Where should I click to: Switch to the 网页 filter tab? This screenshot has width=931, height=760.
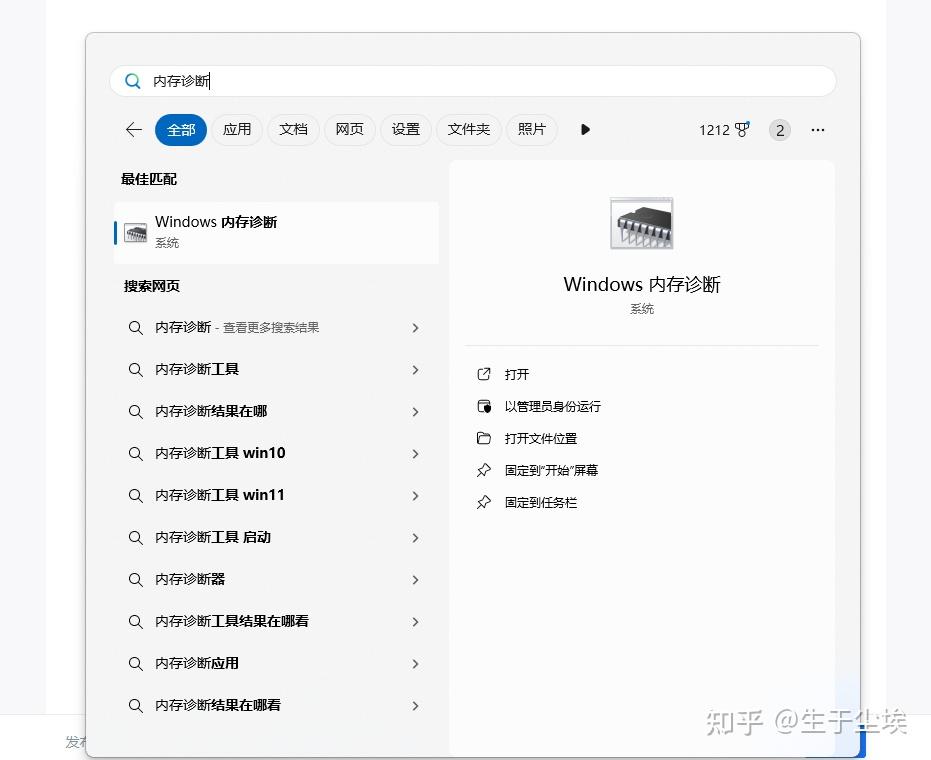coord(349,129)
